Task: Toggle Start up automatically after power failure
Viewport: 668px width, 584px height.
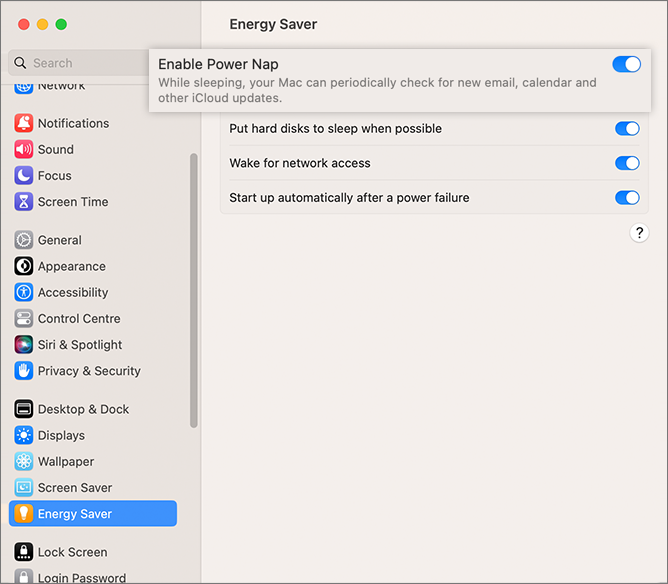Action: point(627,198)
